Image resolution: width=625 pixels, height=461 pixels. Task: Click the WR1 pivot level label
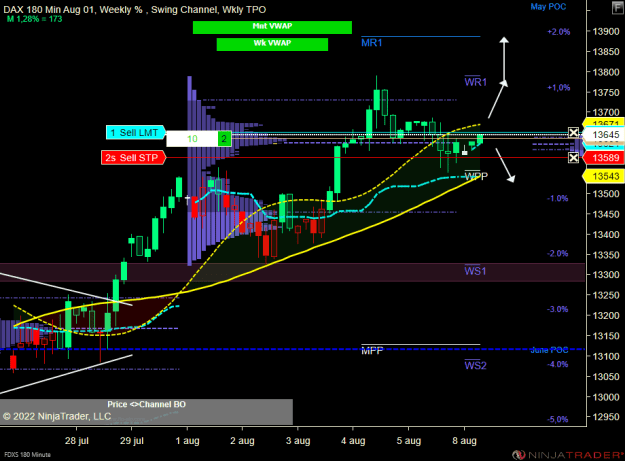(x=476, y=82)
